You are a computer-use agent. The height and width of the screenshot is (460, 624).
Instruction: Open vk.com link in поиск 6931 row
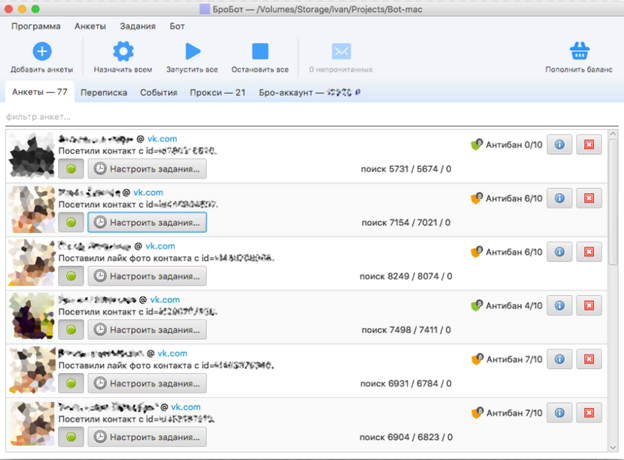click(172, 354)
